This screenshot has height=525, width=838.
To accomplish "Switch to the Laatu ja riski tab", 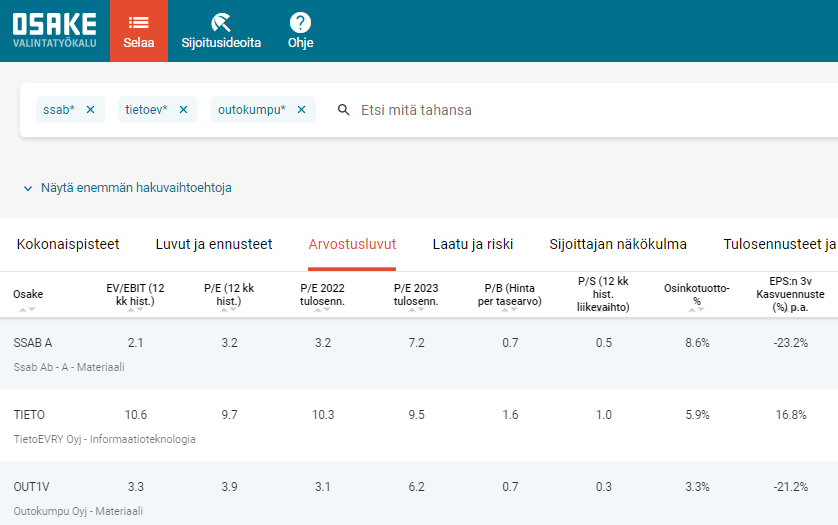I will [472, 244].
